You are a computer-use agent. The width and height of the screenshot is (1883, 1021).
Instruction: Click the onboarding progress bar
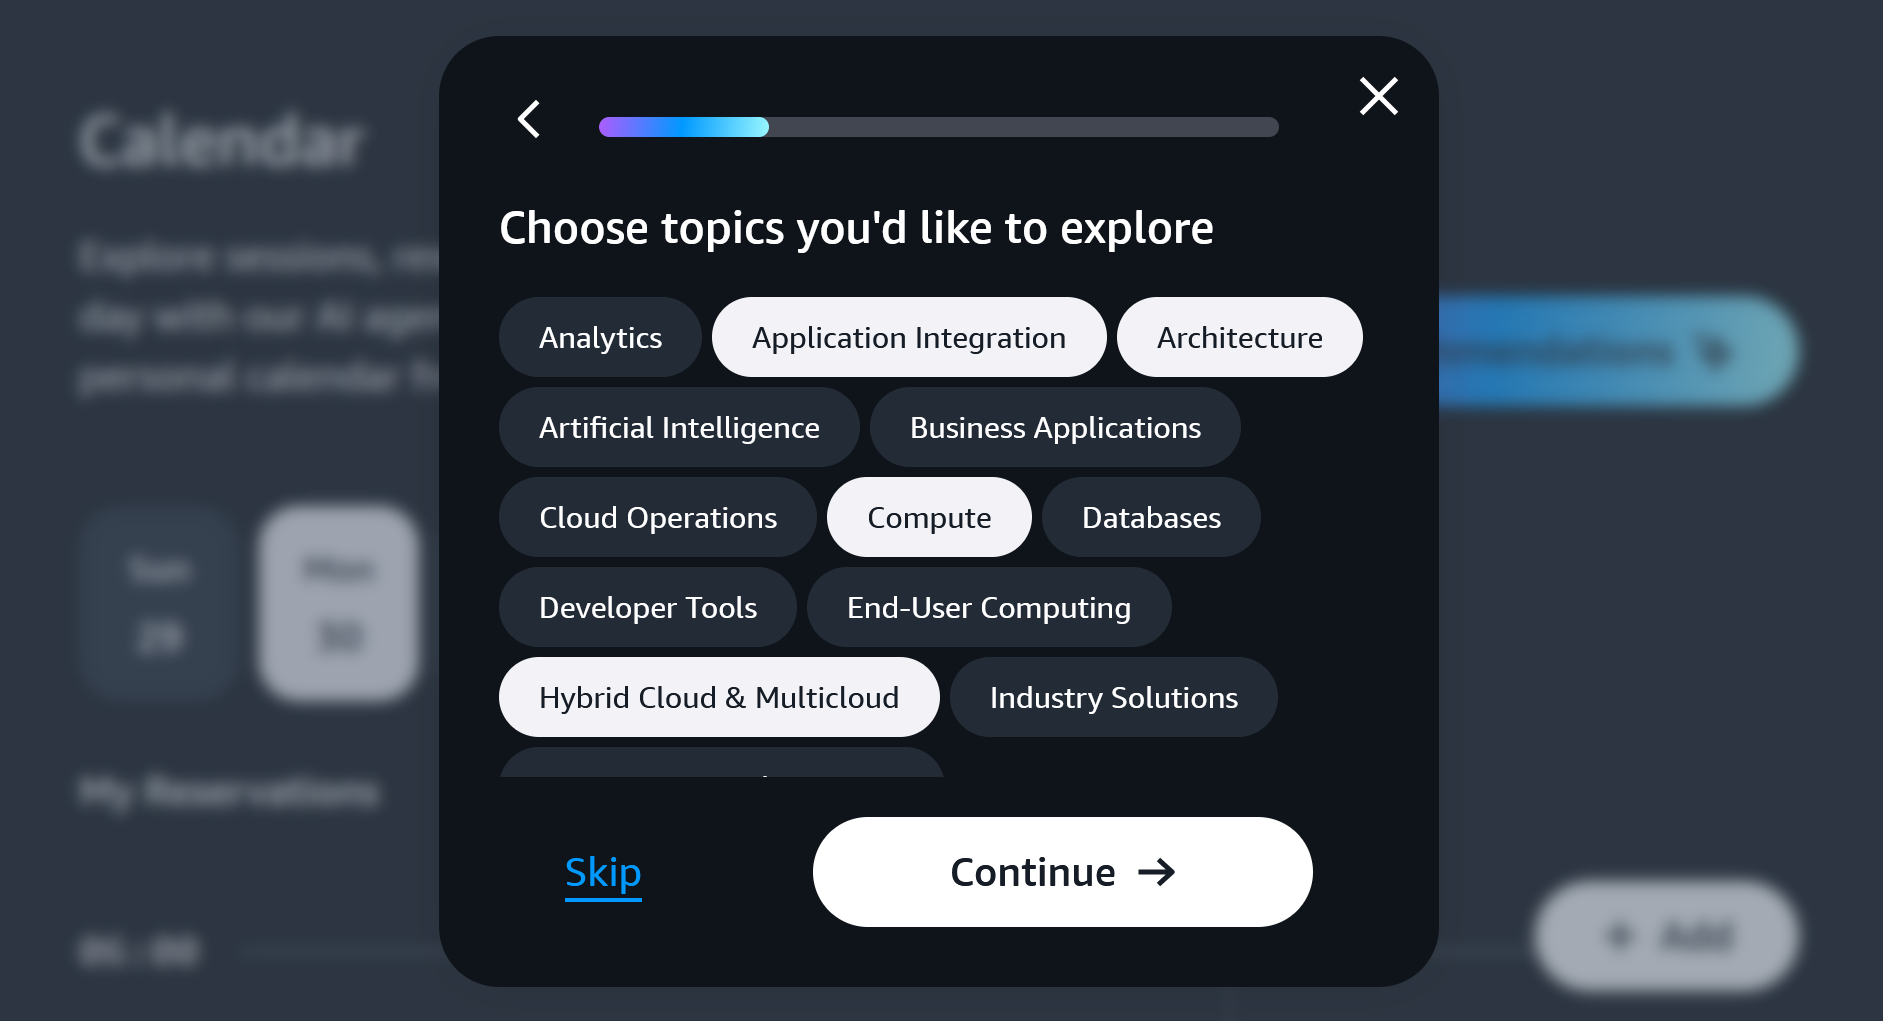[938, 127]
